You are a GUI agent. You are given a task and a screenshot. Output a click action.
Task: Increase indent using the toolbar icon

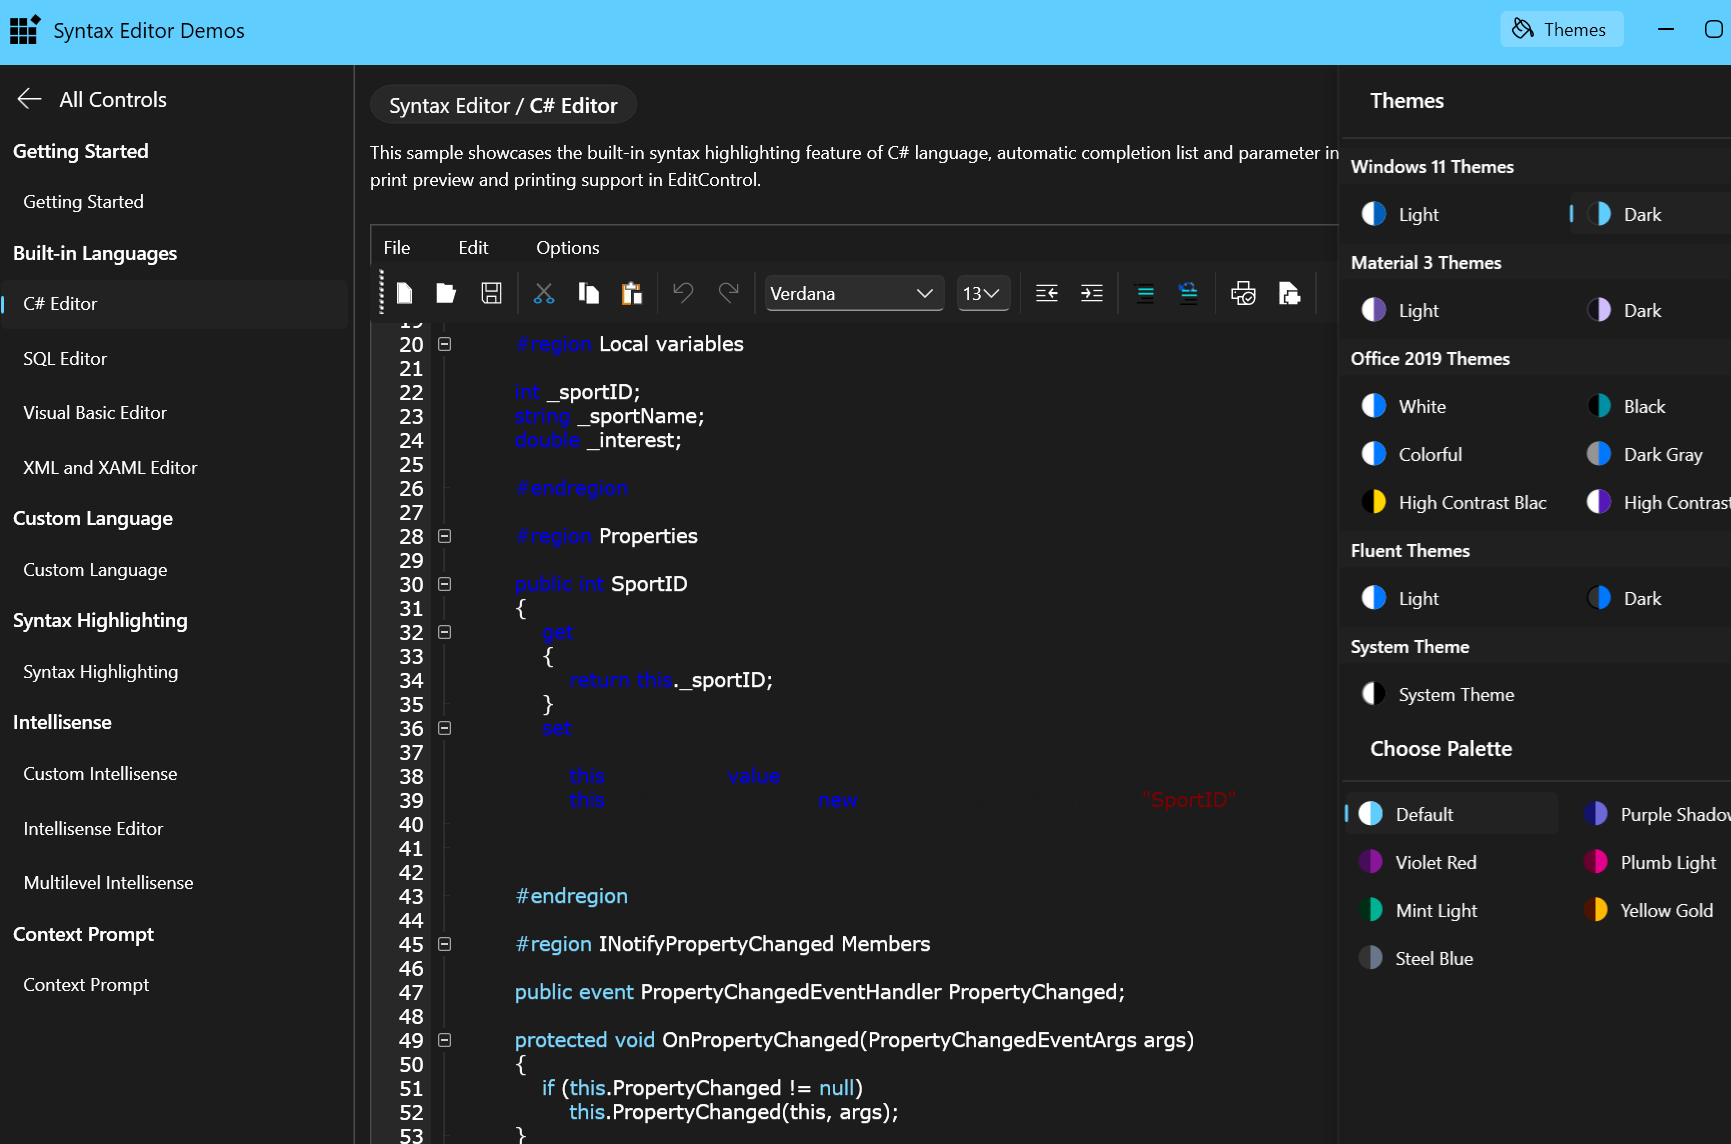pyautogui.click(x=1092, y=293)
